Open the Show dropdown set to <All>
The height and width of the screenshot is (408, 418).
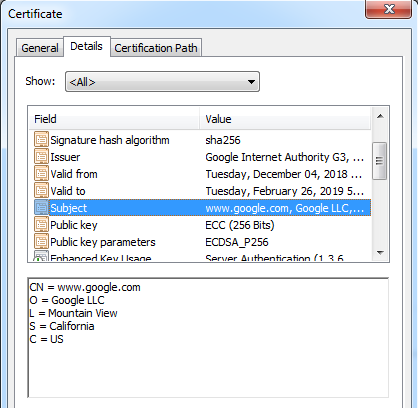click(x=162, y=82)
